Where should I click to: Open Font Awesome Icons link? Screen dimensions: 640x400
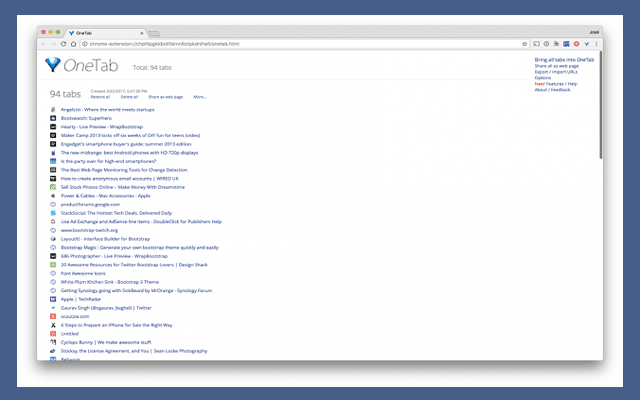(x=83, y=273)
